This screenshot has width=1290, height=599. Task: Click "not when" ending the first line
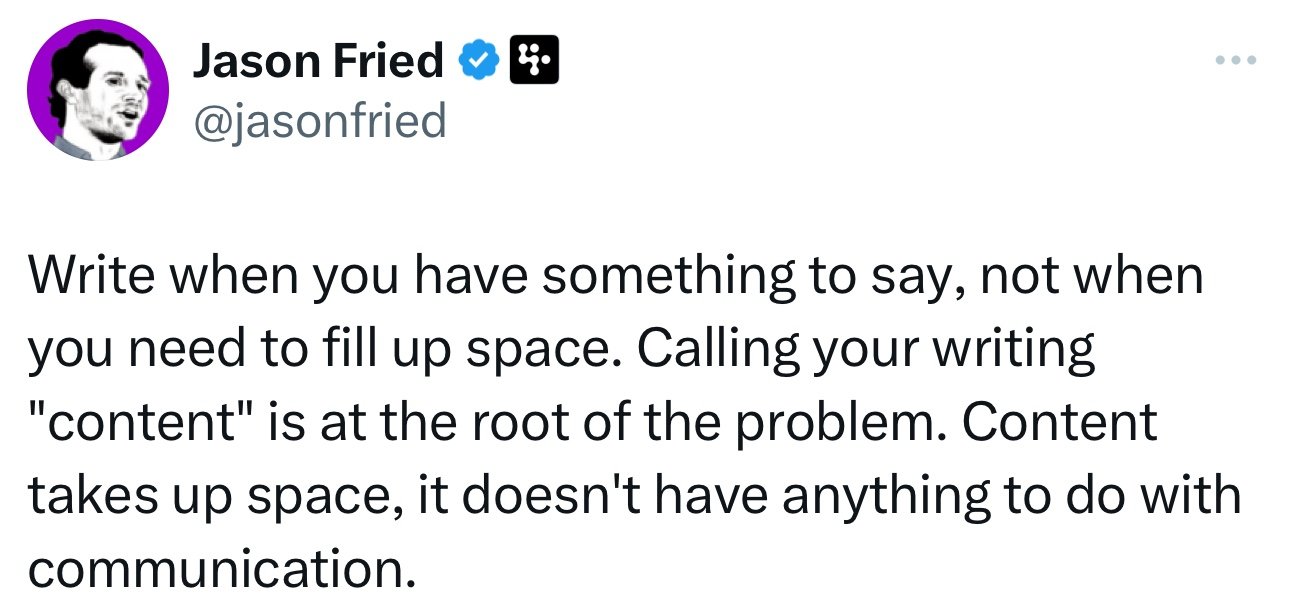[1092, 276]
